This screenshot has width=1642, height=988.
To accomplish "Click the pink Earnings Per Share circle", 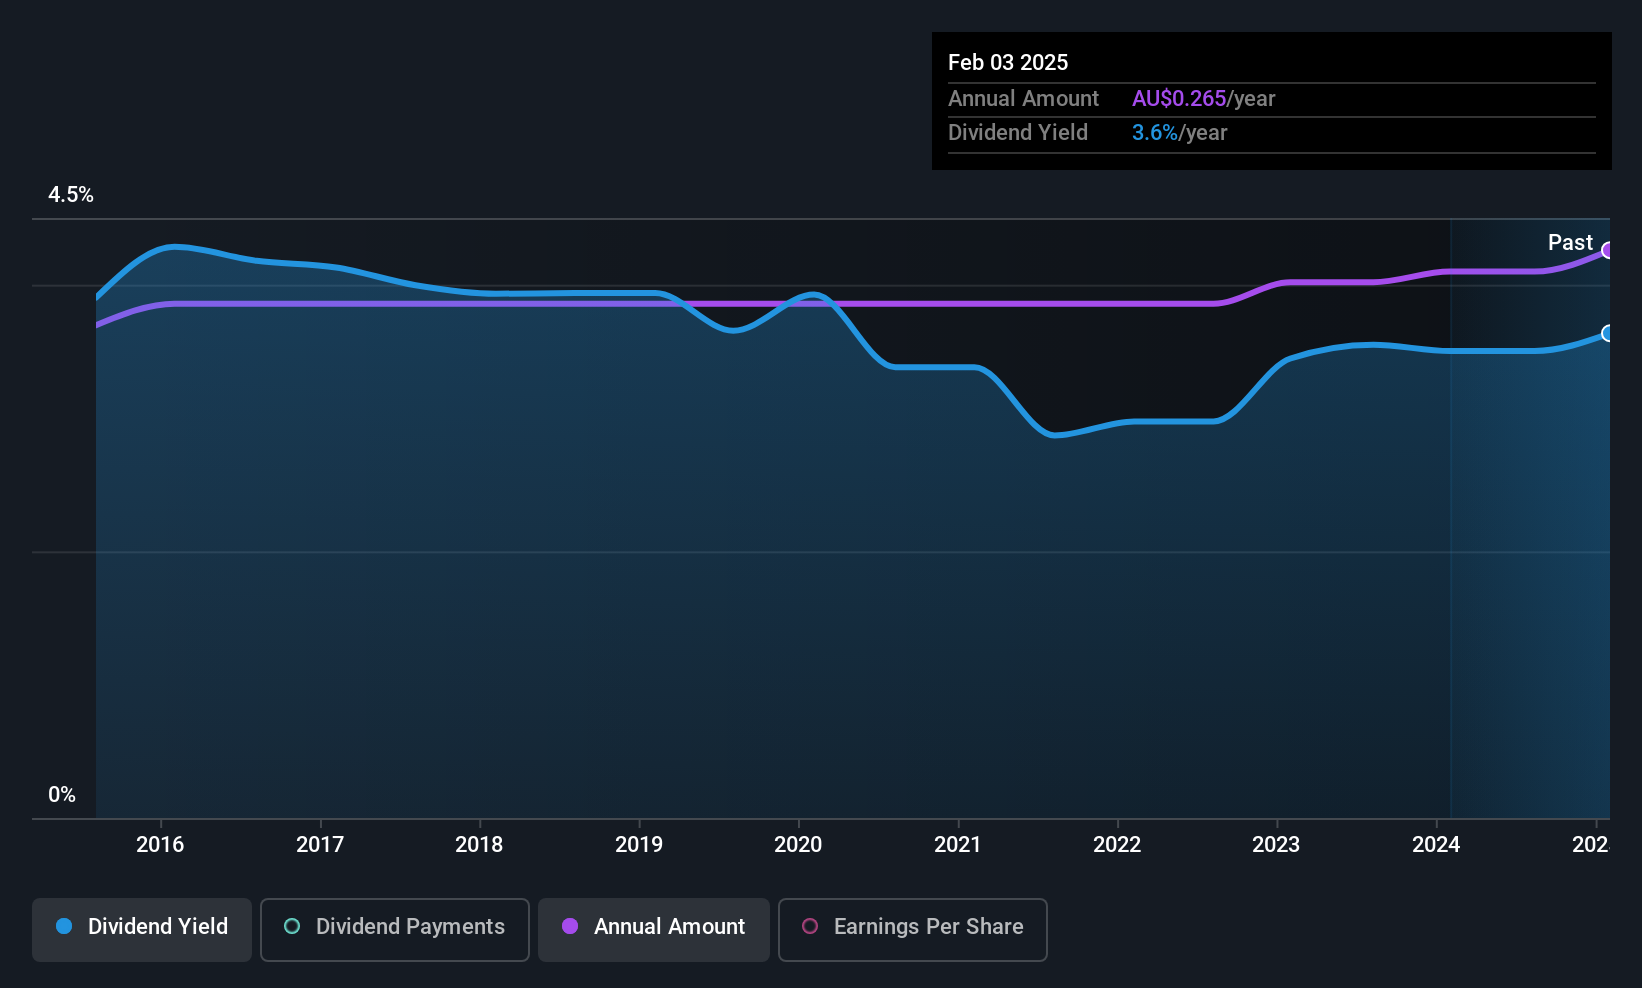I will (810, 926).
